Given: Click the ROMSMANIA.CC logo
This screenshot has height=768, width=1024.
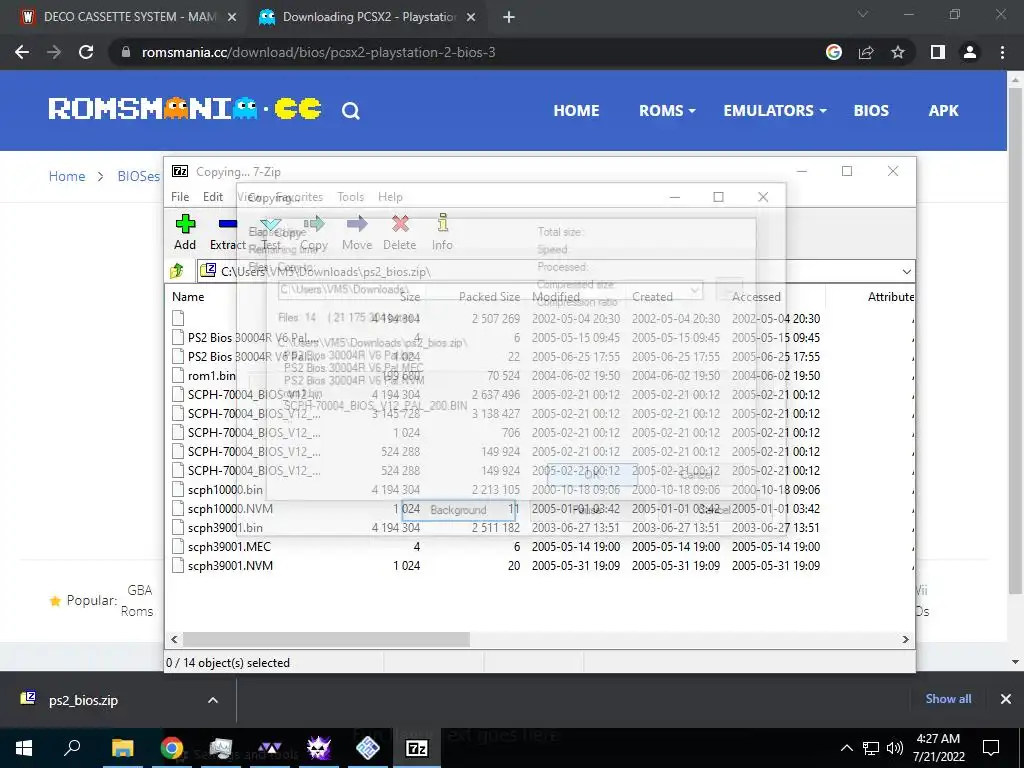Looking at the screenshot, I should [185, 108].
